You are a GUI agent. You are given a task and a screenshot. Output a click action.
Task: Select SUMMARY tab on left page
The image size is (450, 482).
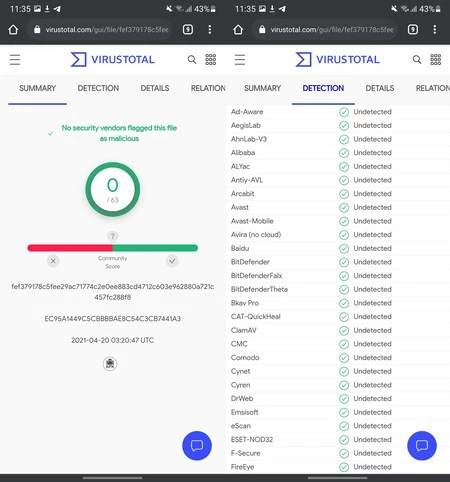tap(37, 88)
